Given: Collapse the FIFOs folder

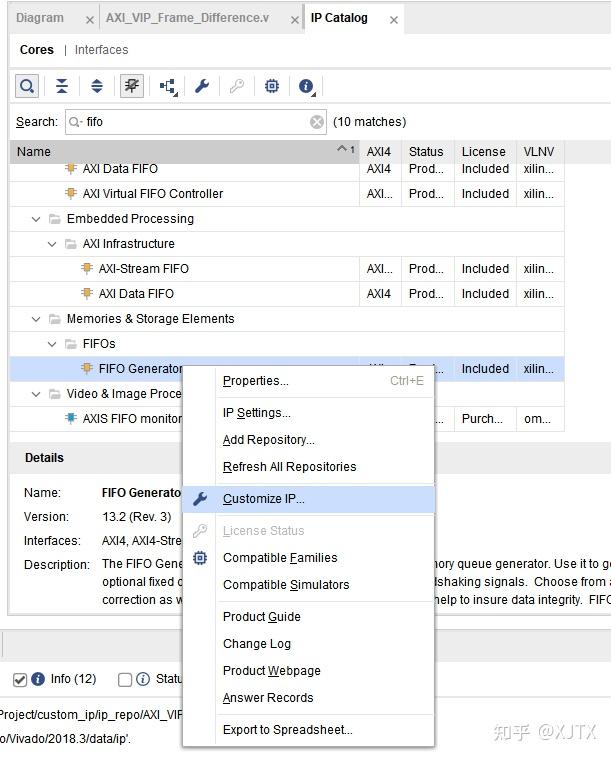Looking at the screenshot, I should pos(52,344).
